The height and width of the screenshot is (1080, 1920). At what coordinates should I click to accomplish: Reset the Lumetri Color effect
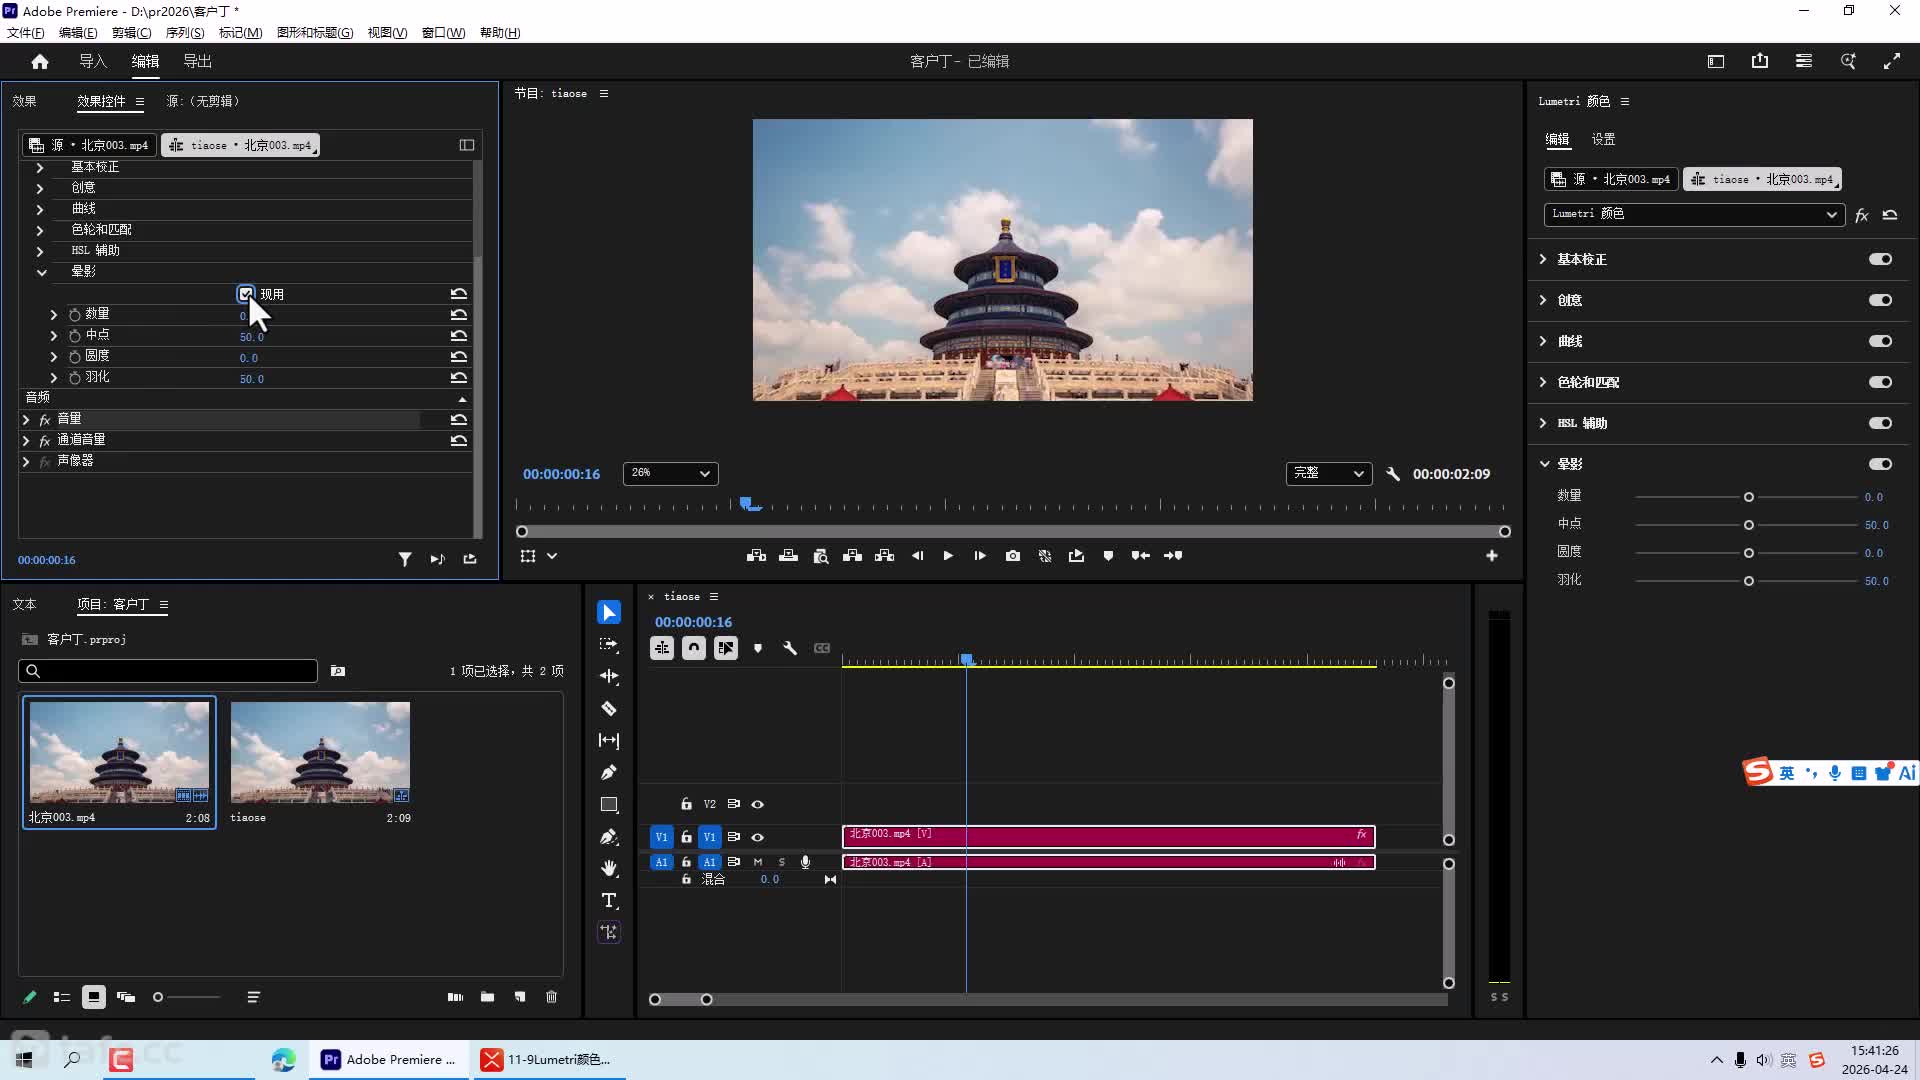(1890, 214)
